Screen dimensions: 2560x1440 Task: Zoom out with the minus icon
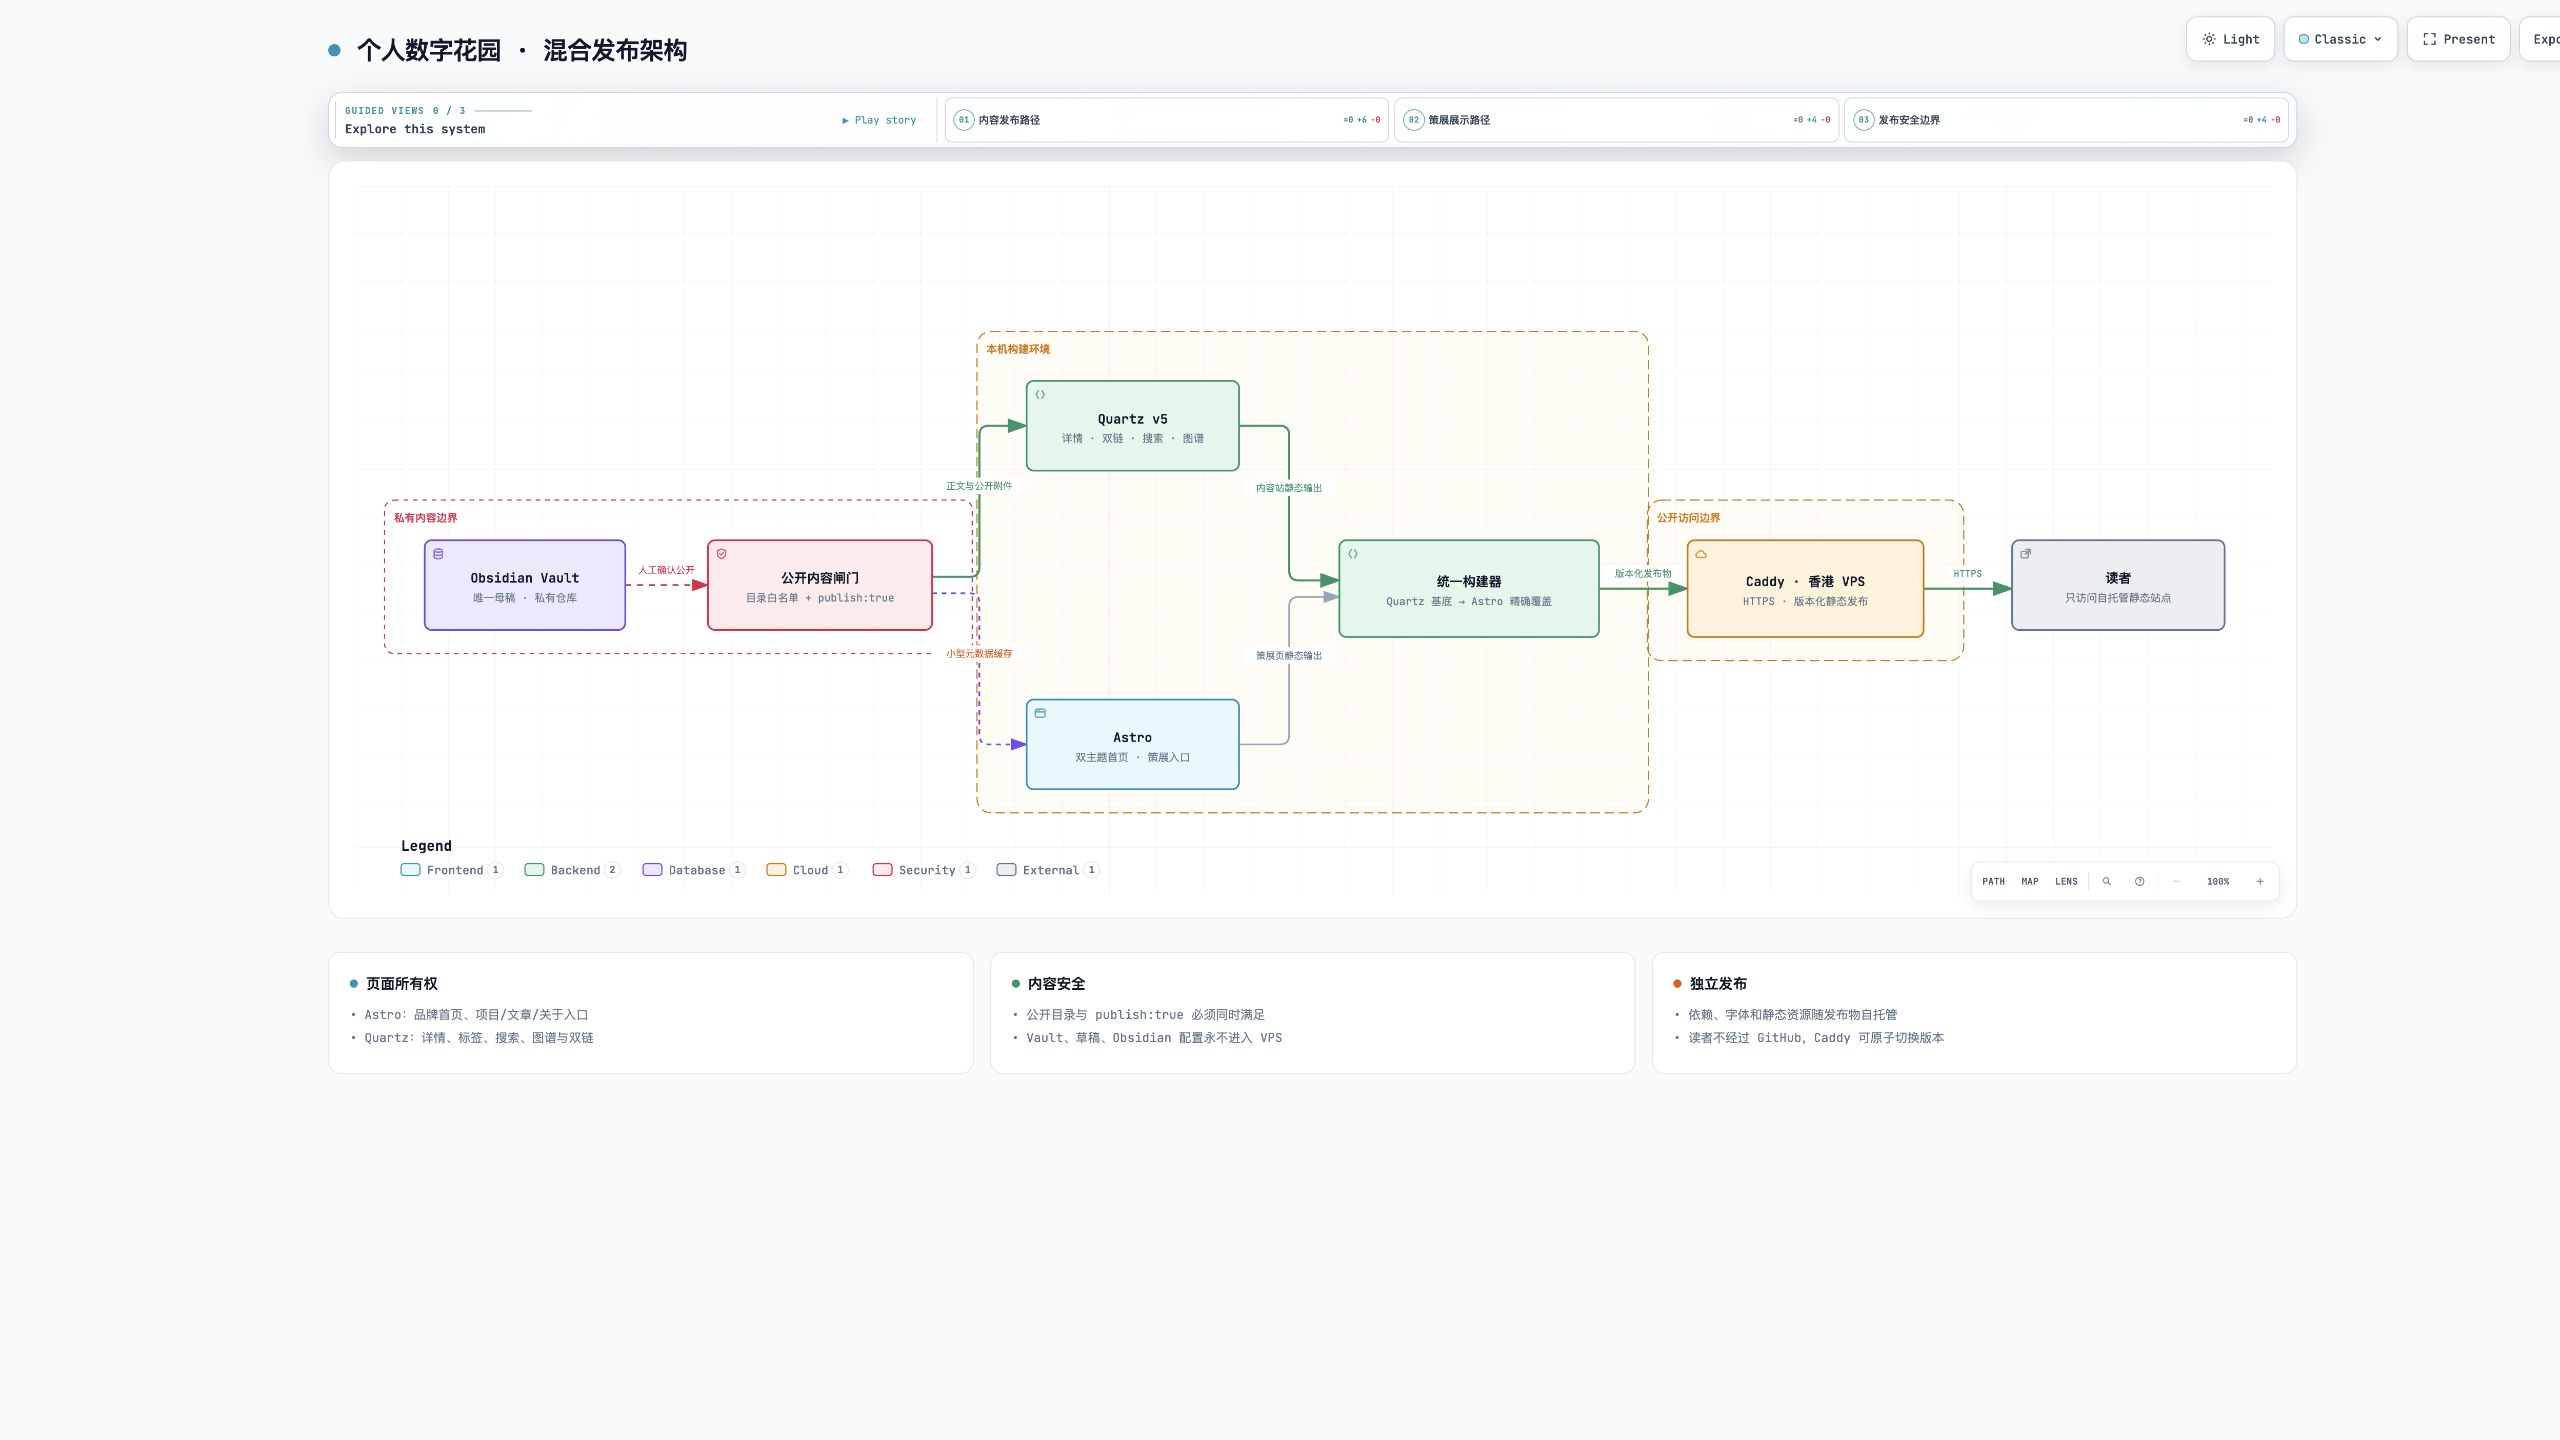click(2175, 881)
